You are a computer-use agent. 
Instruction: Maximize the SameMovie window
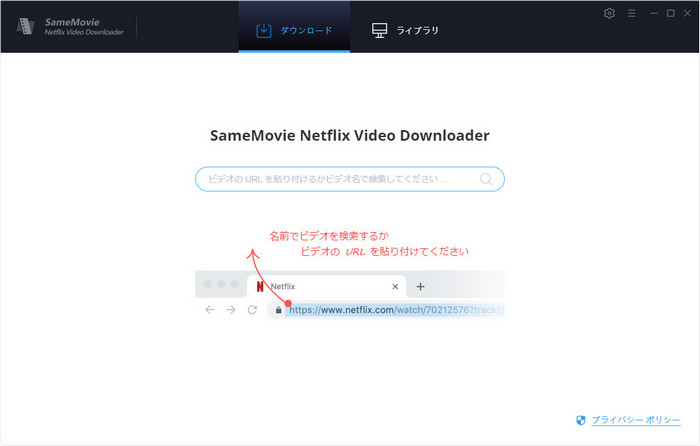coord(670,13)
